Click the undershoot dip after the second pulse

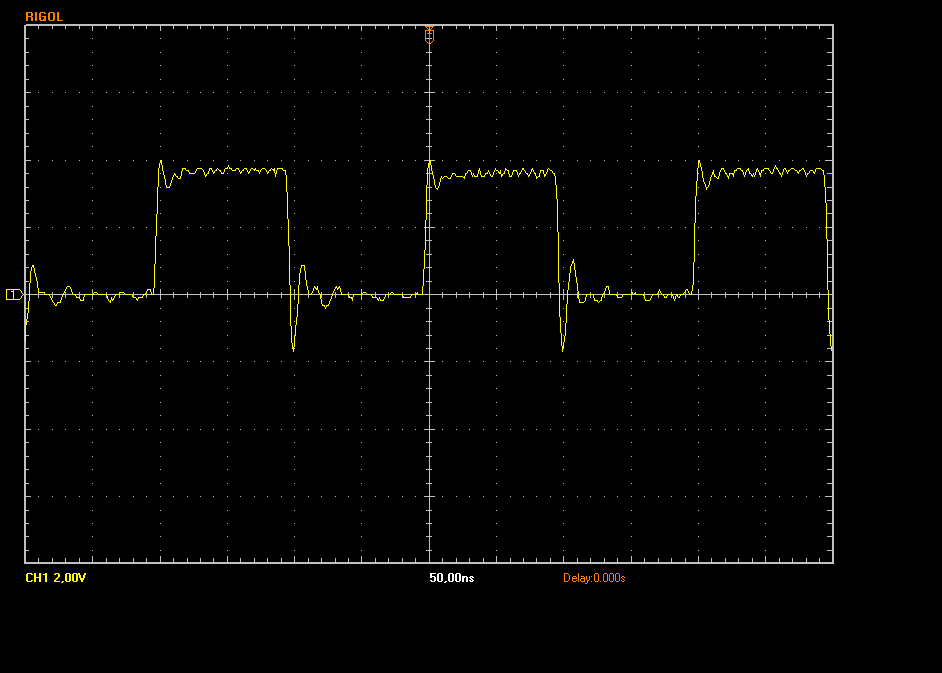click(x=563, y=350)
